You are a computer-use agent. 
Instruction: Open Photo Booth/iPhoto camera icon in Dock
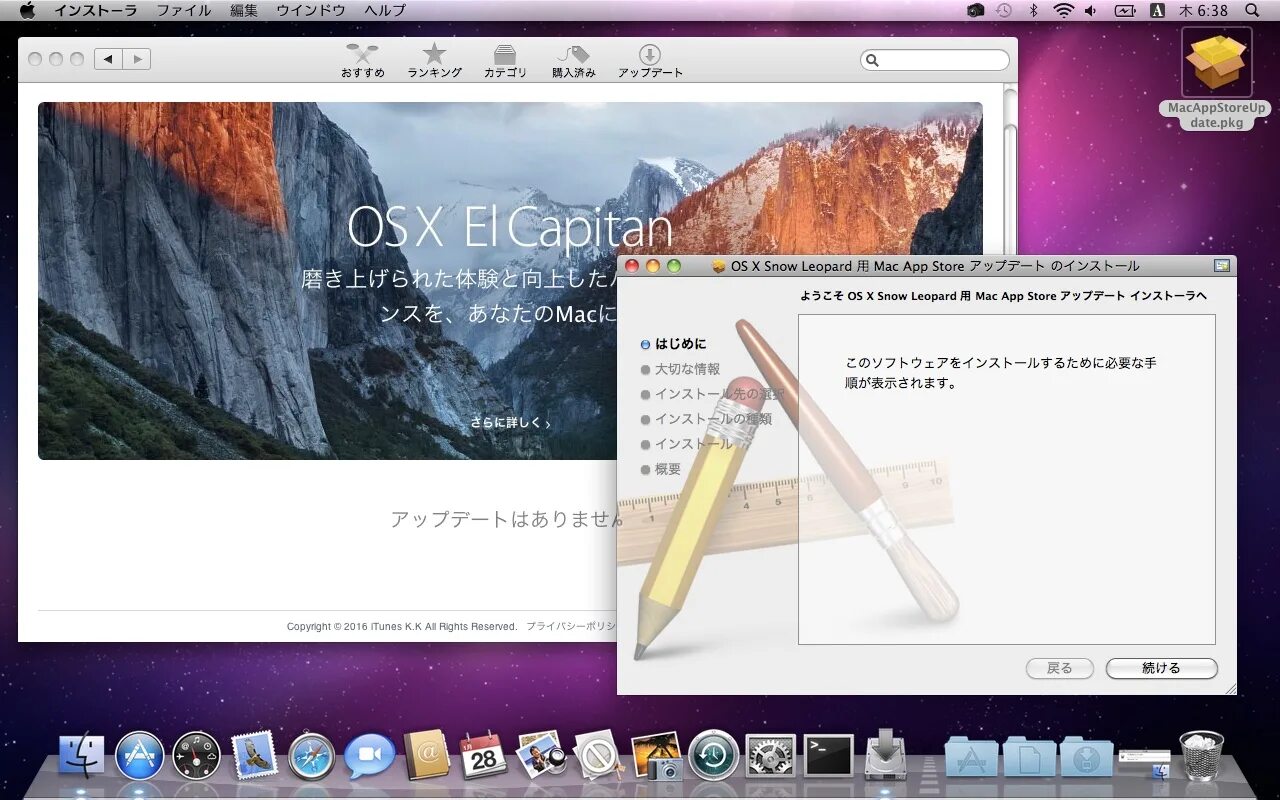[656, 756]
